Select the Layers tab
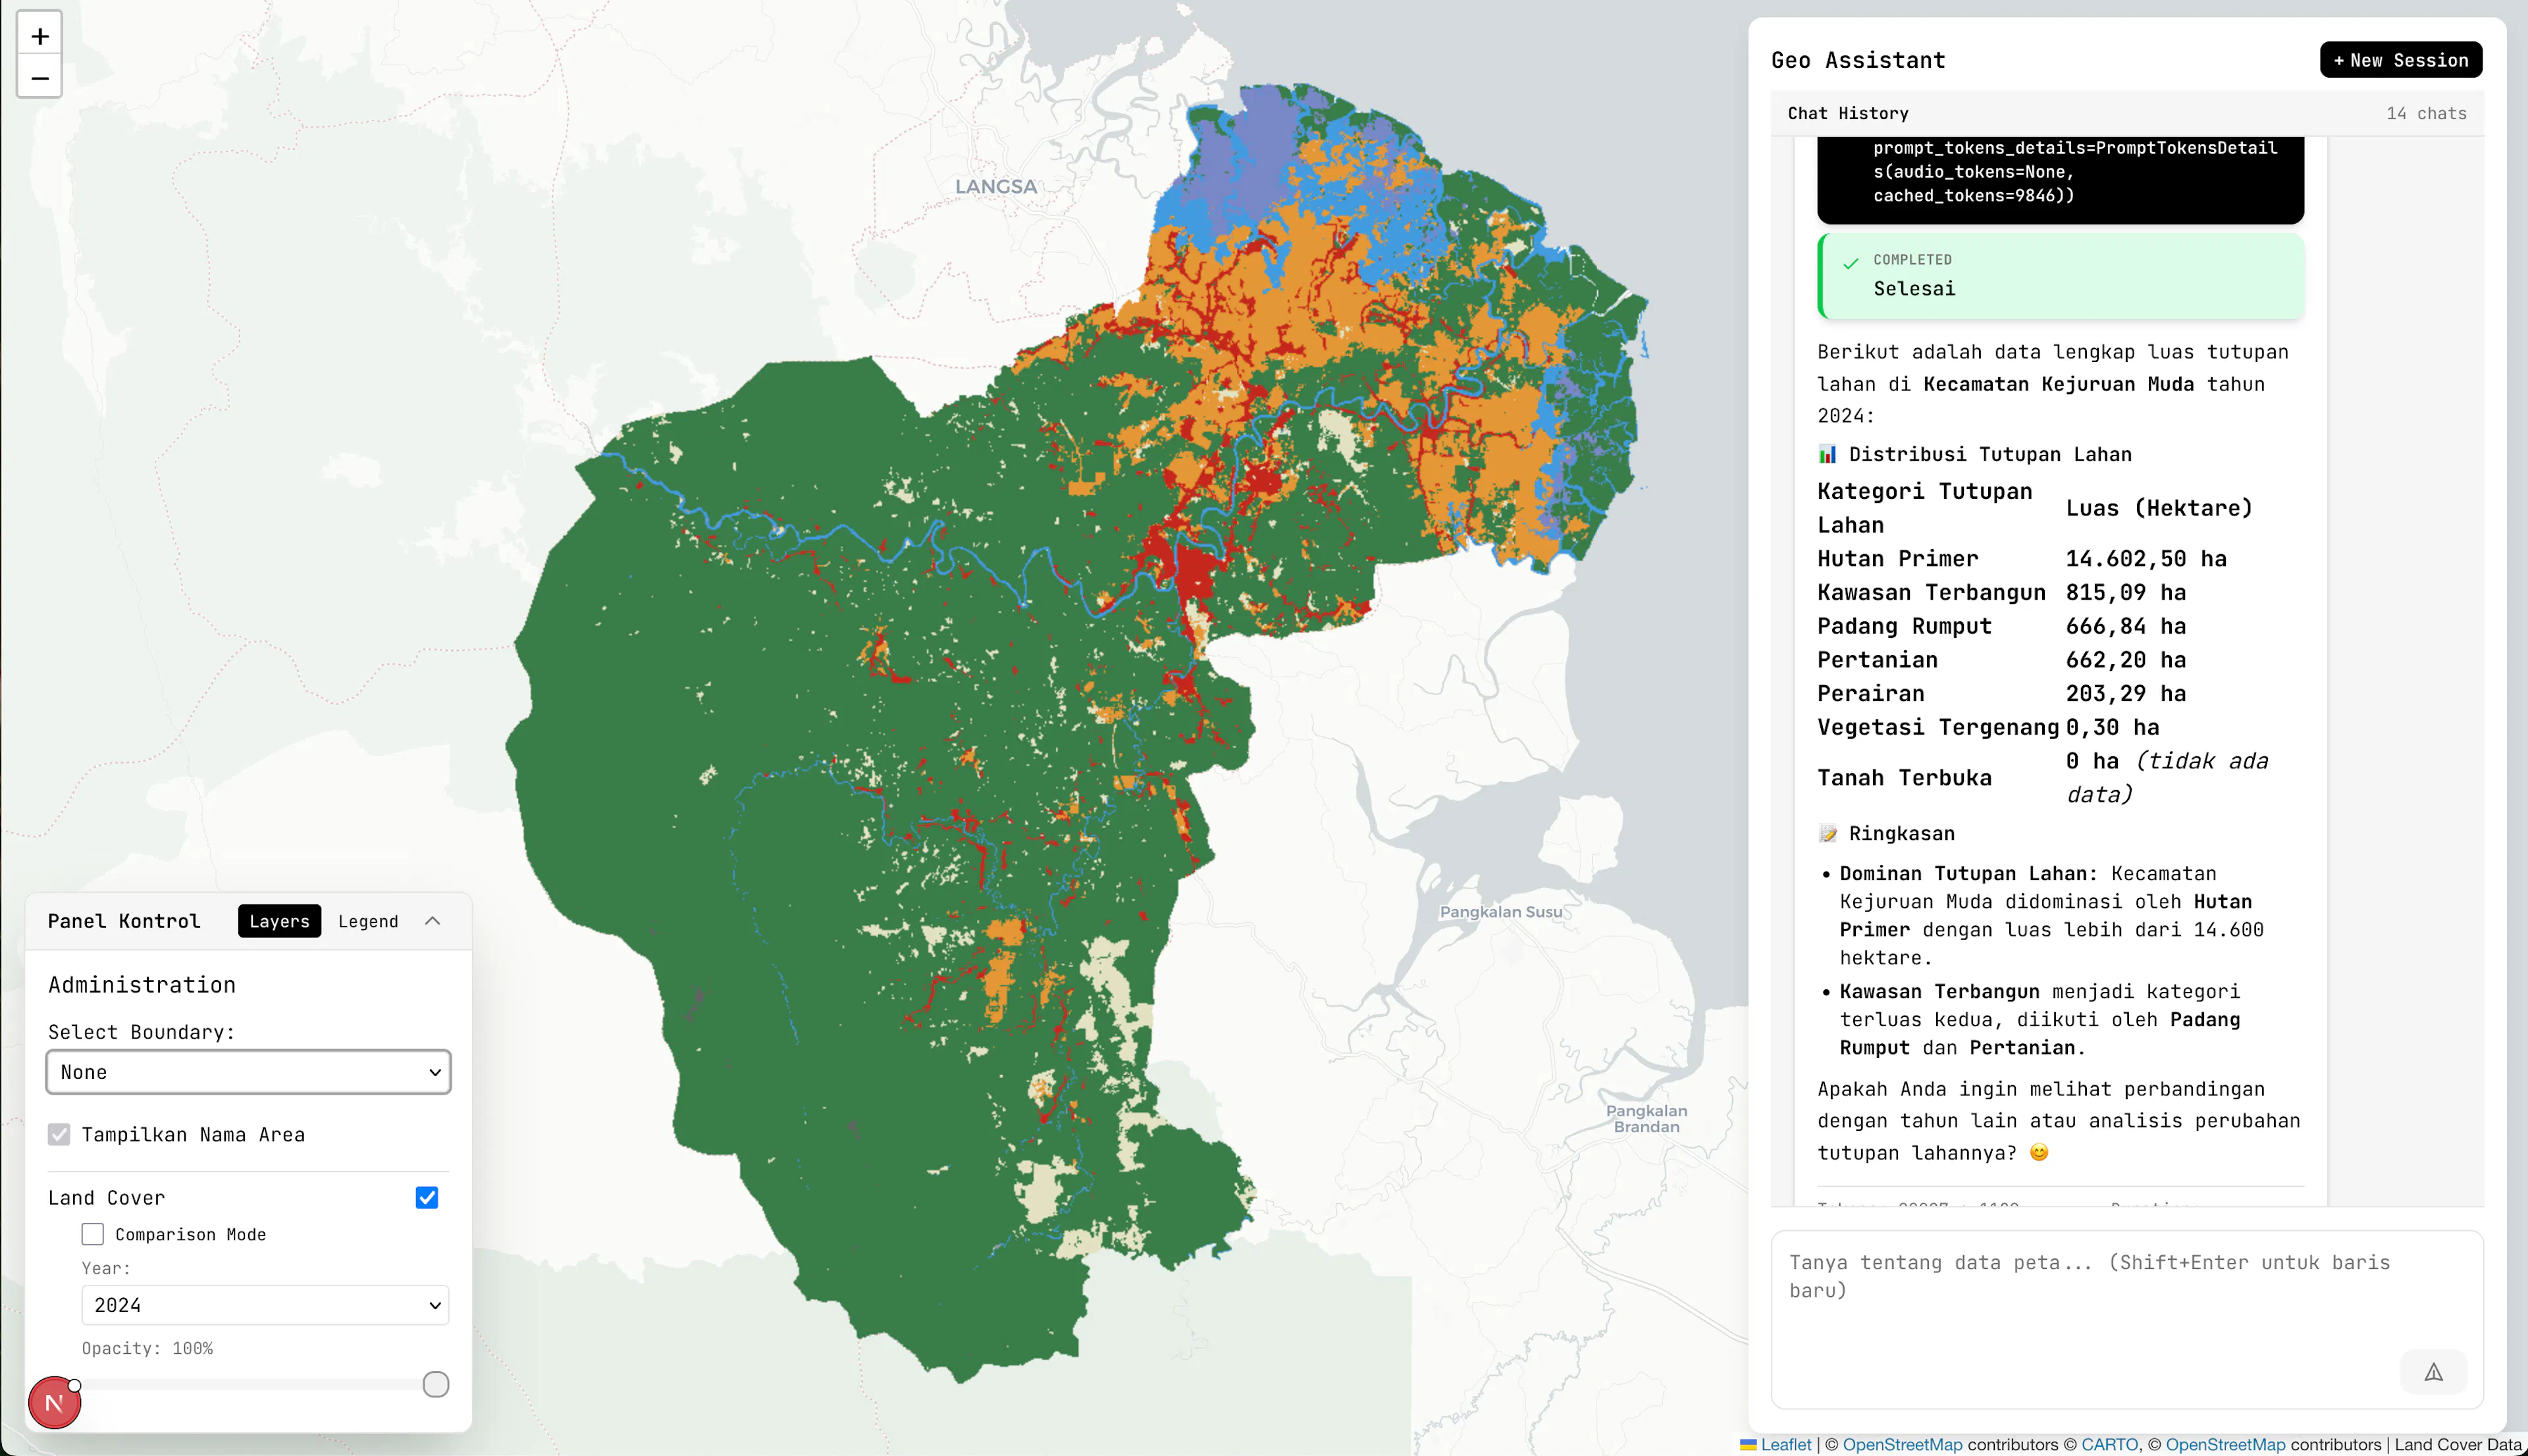The image size is (2528, 1456). click(279, 921)
